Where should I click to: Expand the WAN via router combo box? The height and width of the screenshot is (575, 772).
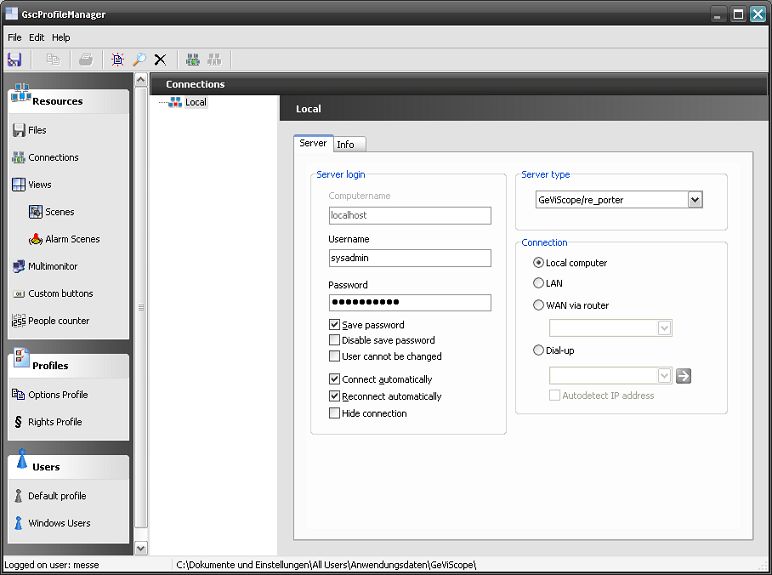point(664,328)
